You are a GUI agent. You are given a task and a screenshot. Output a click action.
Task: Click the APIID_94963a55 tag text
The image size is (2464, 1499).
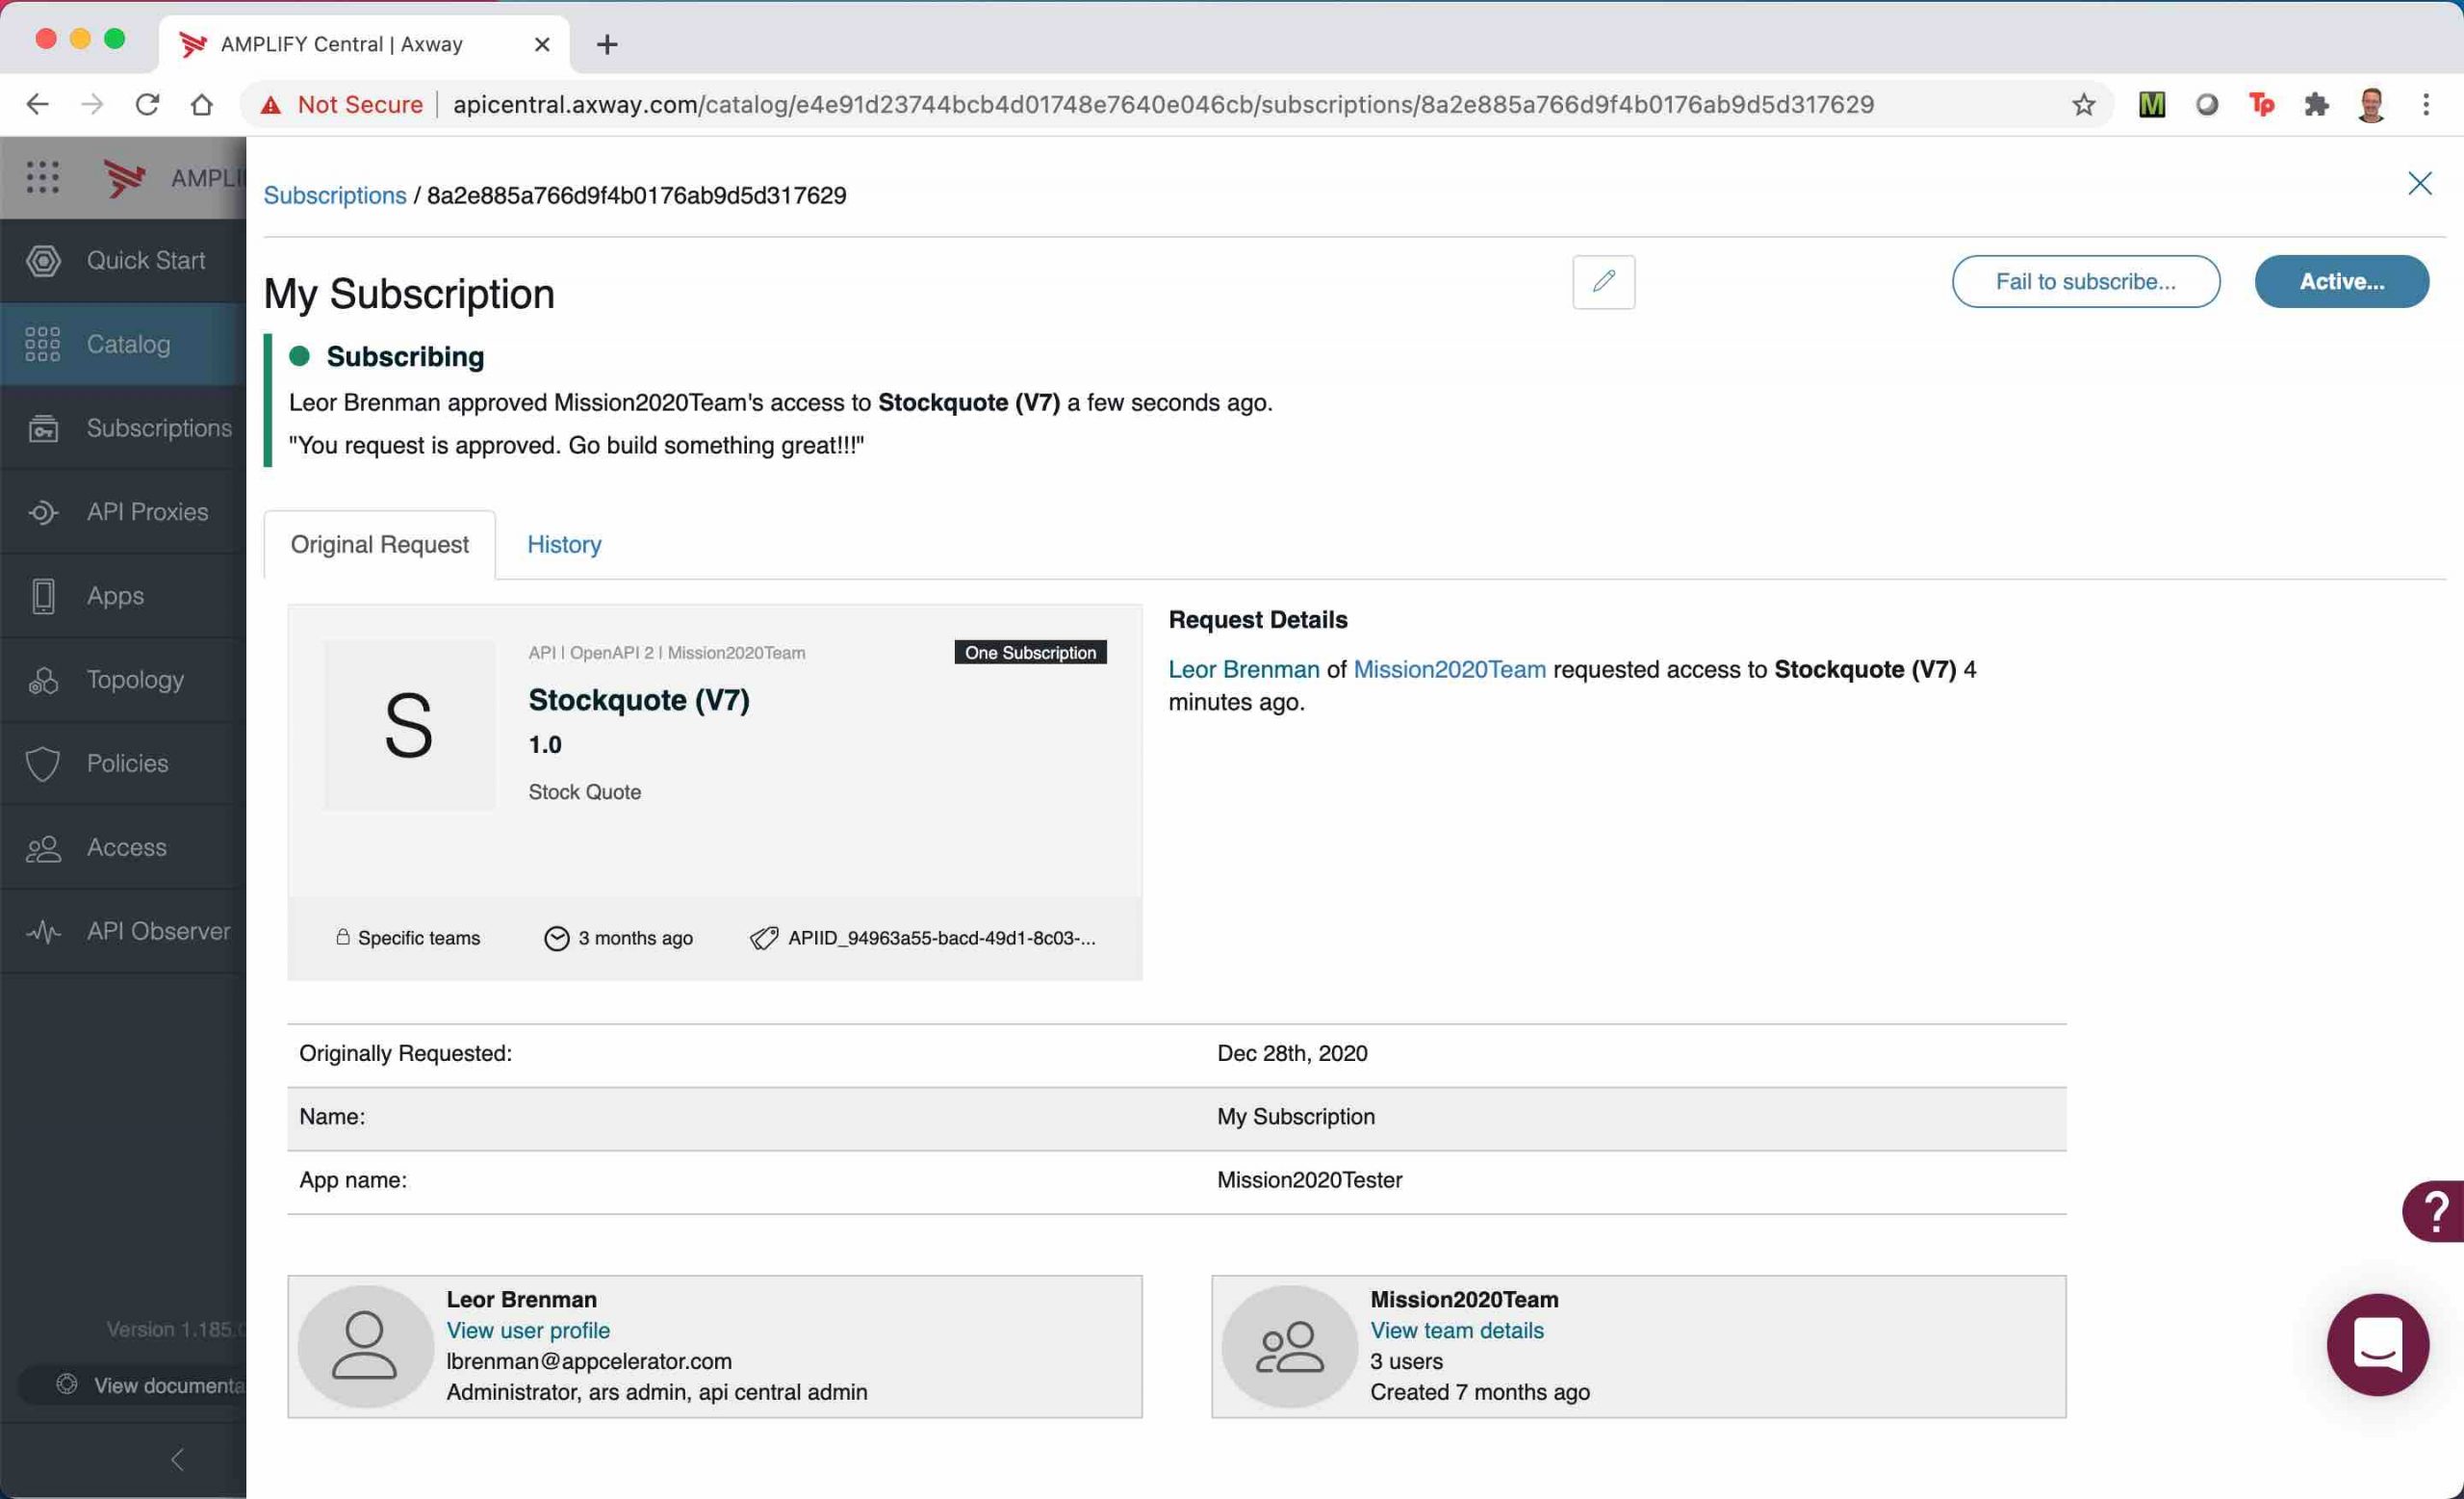tap(941, 938)
